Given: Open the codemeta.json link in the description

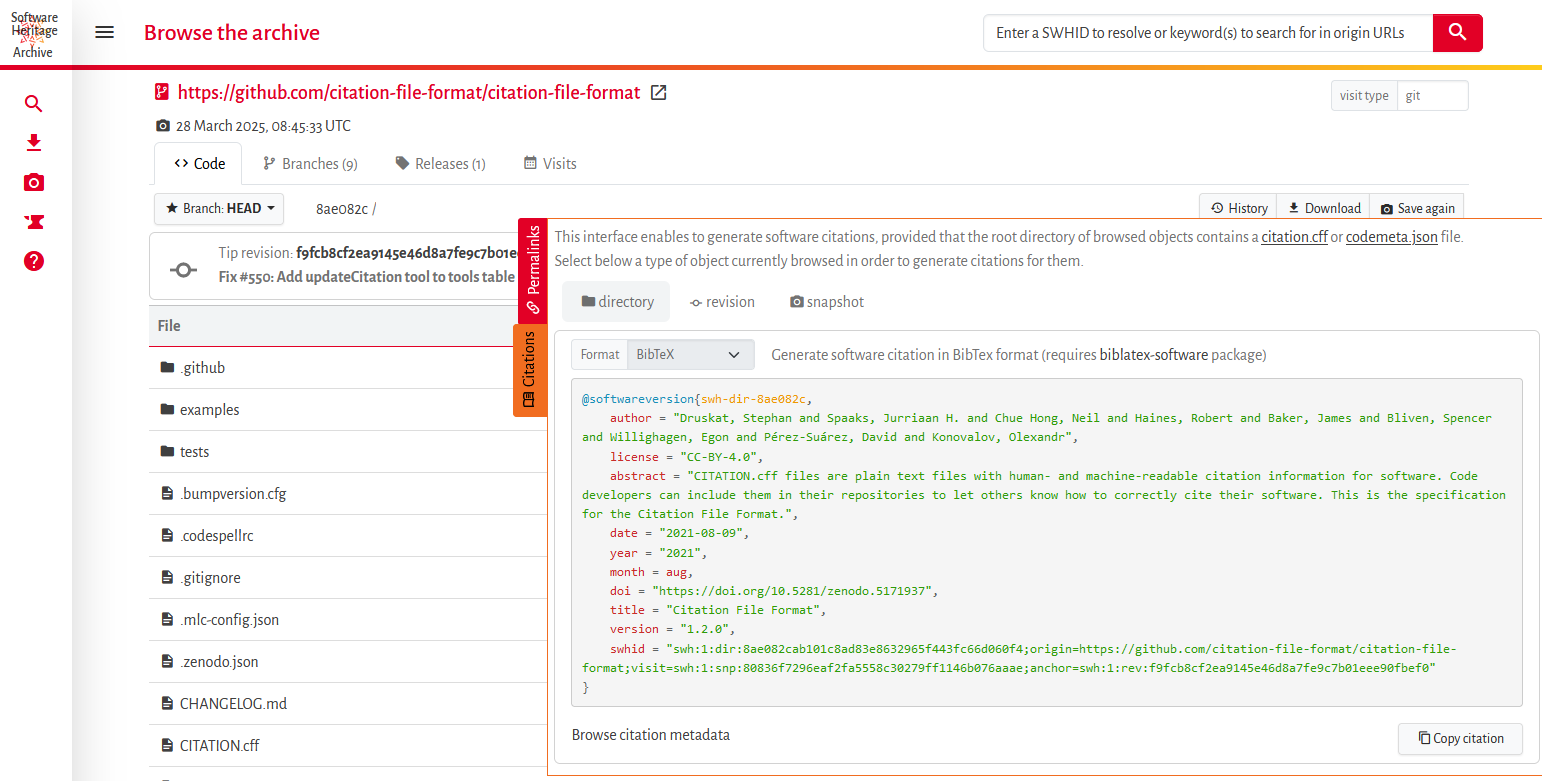Looking at the screenshot, I should coord(1391,237).
